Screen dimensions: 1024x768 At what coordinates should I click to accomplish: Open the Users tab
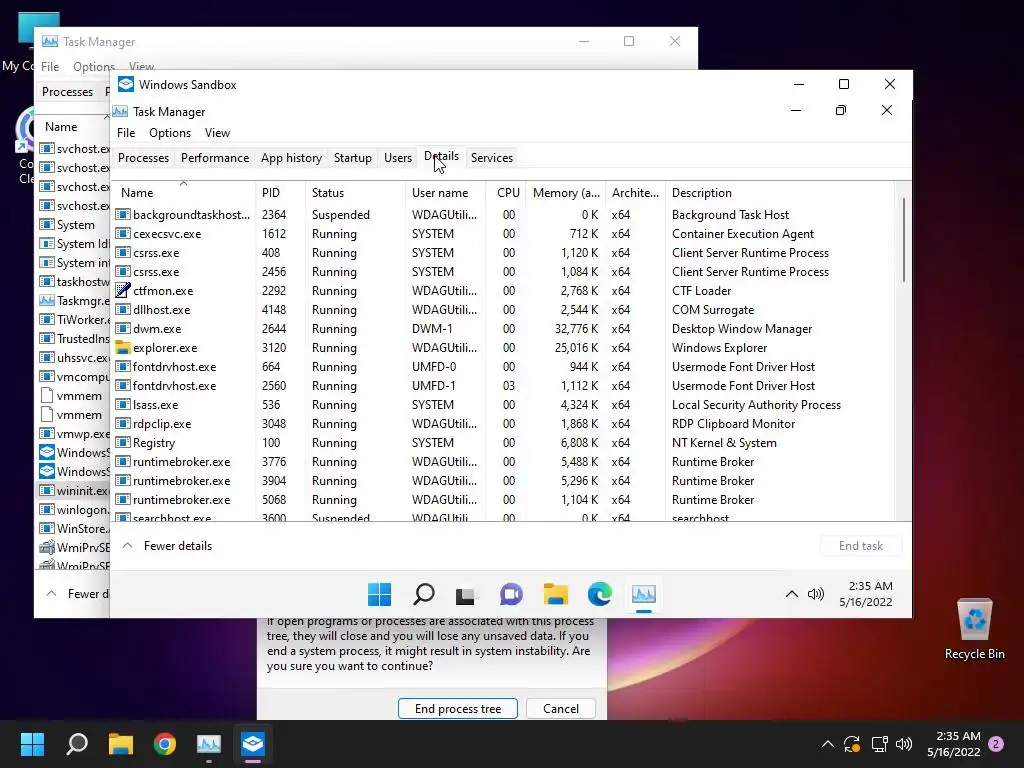tap(398, 158)
